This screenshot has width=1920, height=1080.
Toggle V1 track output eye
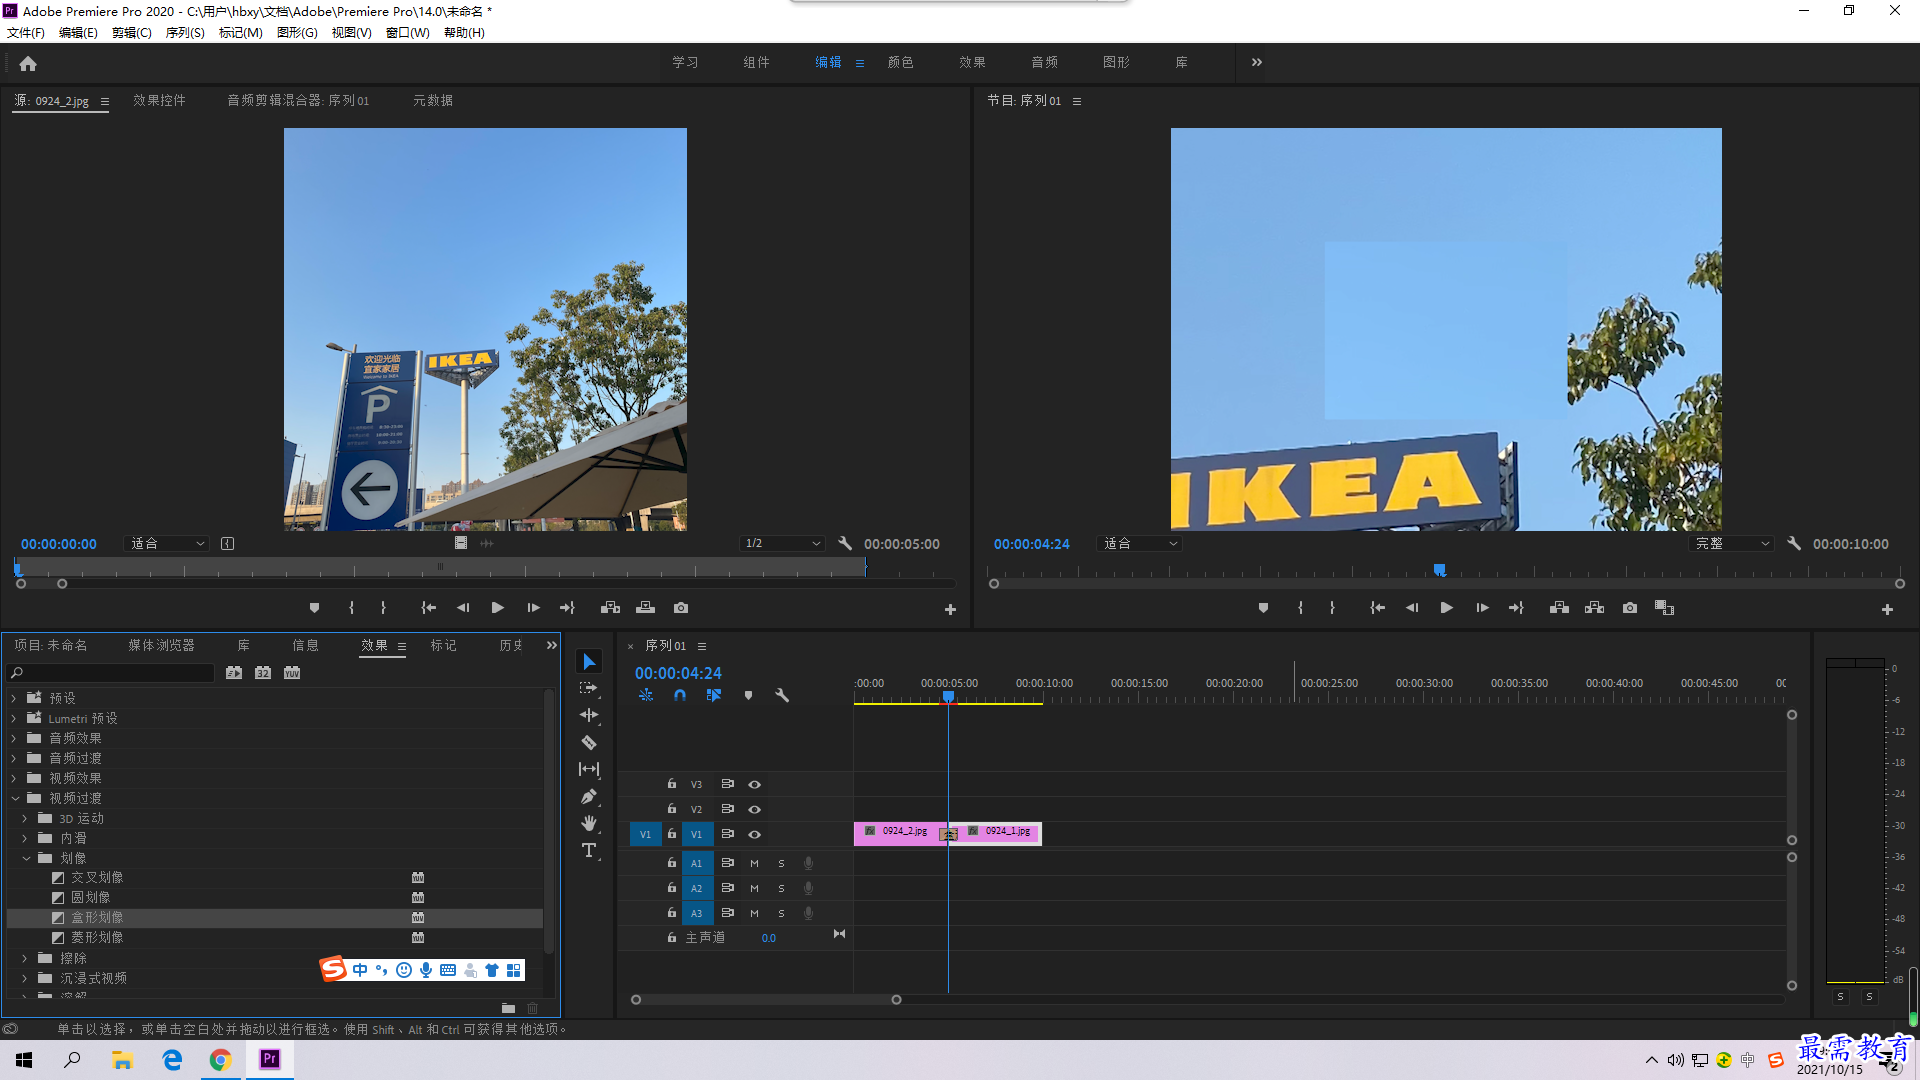coord(755,835)
